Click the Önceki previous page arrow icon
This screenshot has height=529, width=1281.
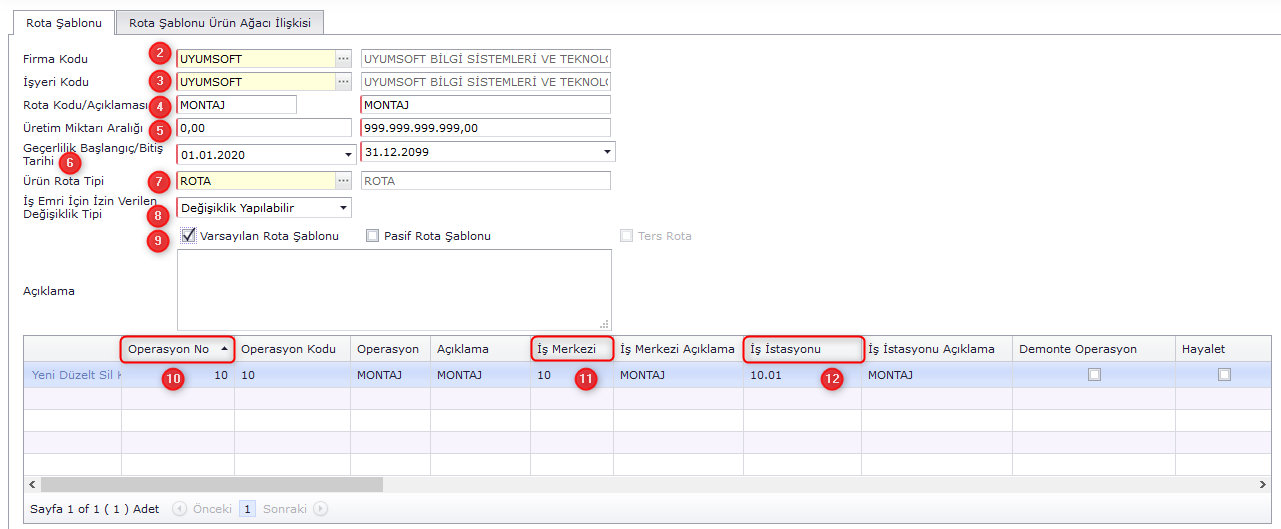pos(180,509)
